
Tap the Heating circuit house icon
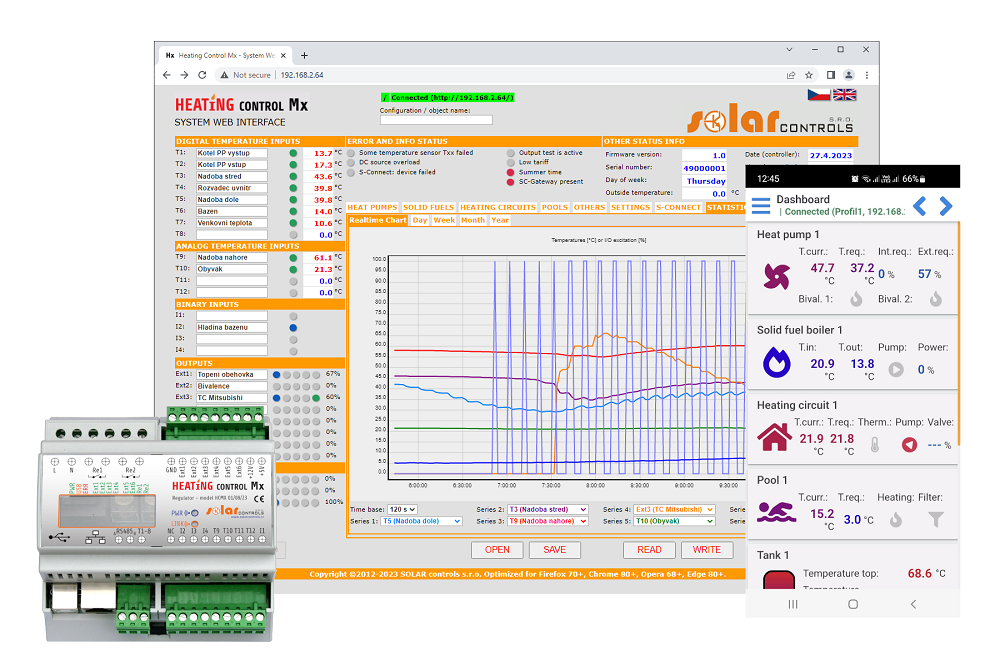click(x=774, y=438)
